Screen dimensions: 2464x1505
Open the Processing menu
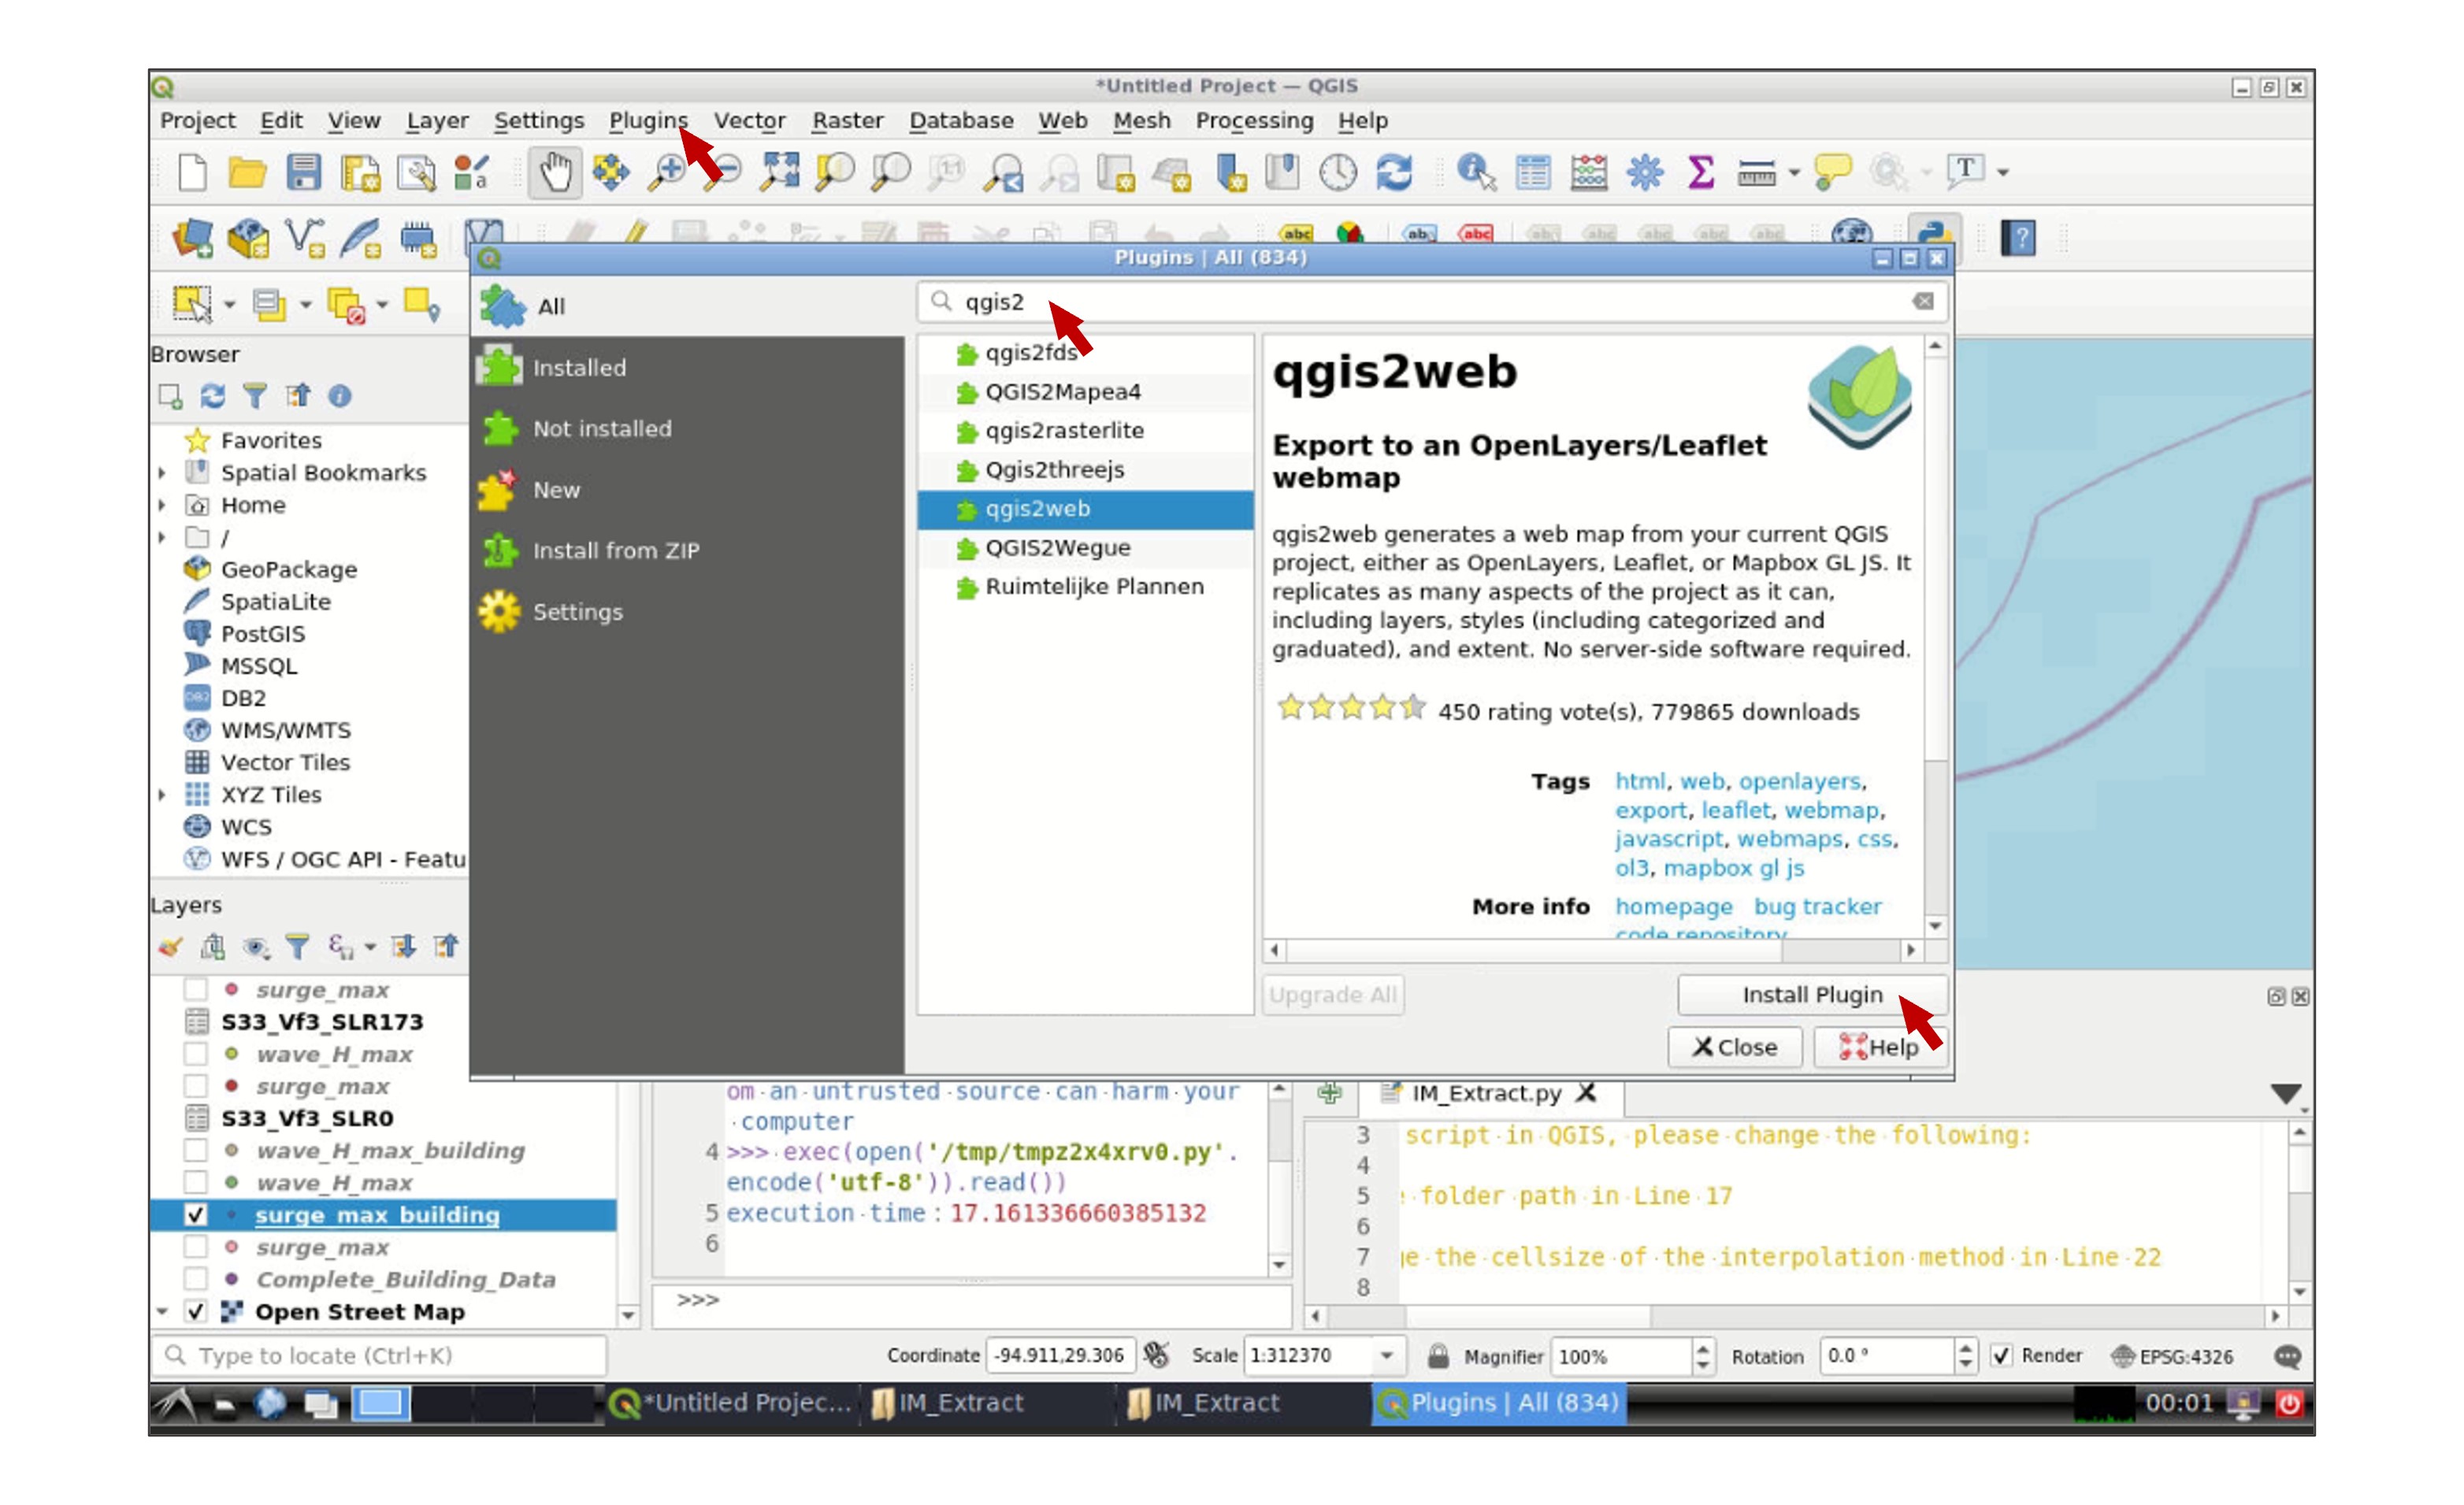coord(1254,120)
